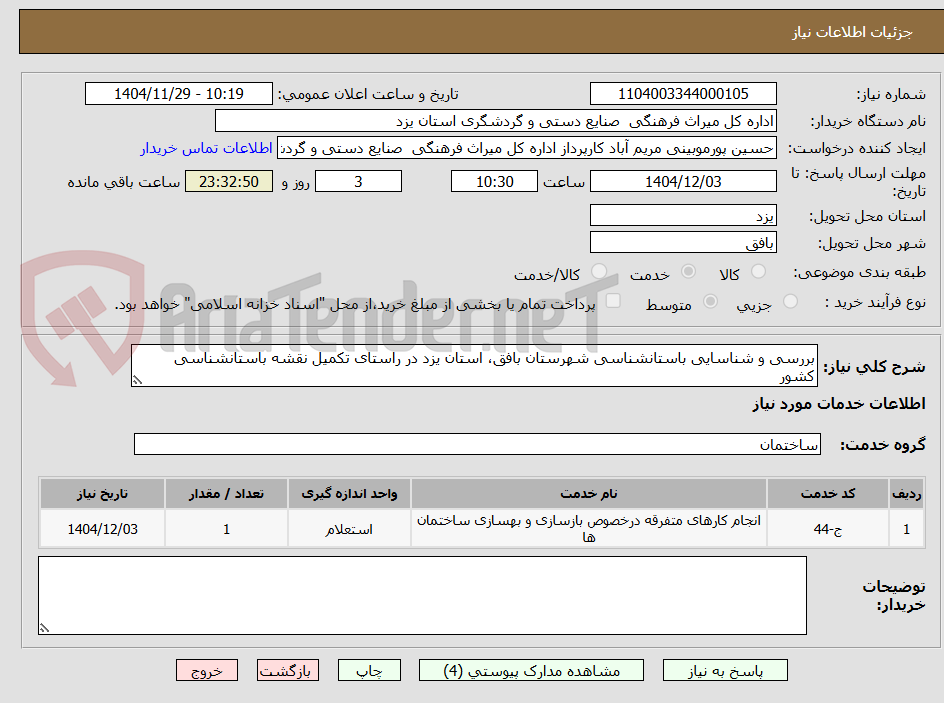The height and width of the screenshot is (703, 944).
Task: Select the جزیی purchase type radio
Action: [x=790, y=301]
